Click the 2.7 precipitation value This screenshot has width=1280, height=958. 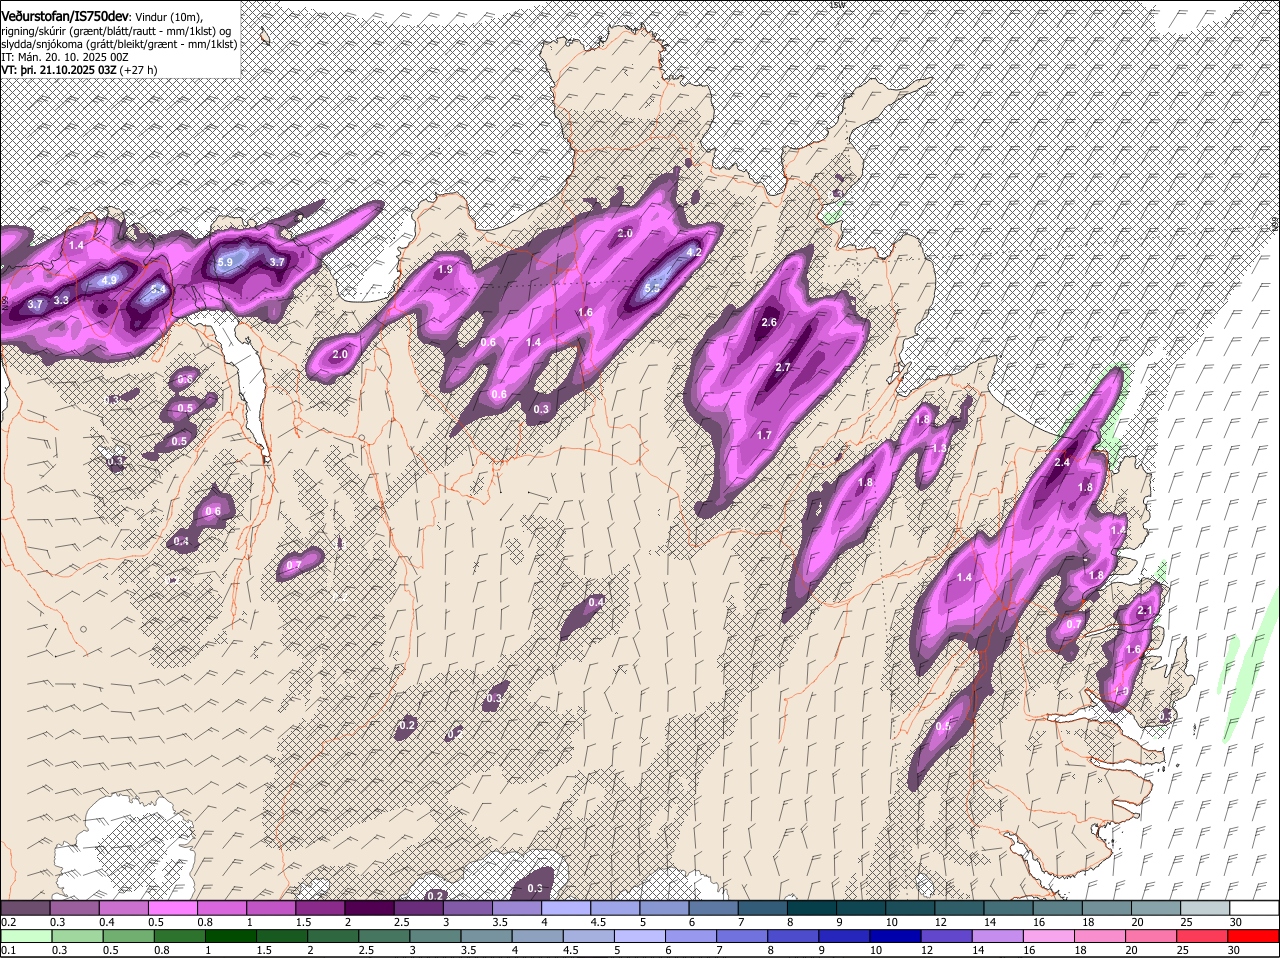(783, 368)
